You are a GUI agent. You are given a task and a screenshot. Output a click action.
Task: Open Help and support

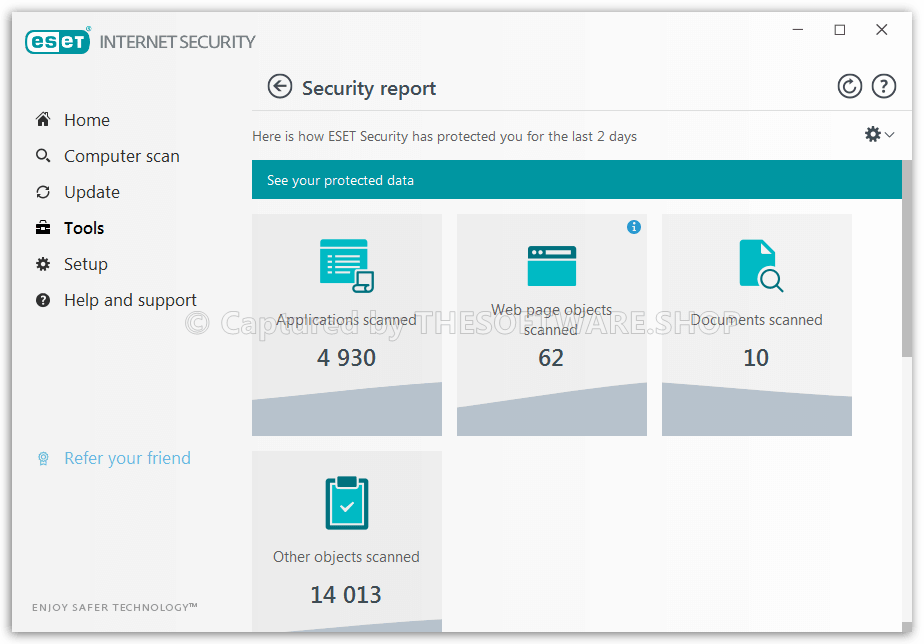point(129,300)
